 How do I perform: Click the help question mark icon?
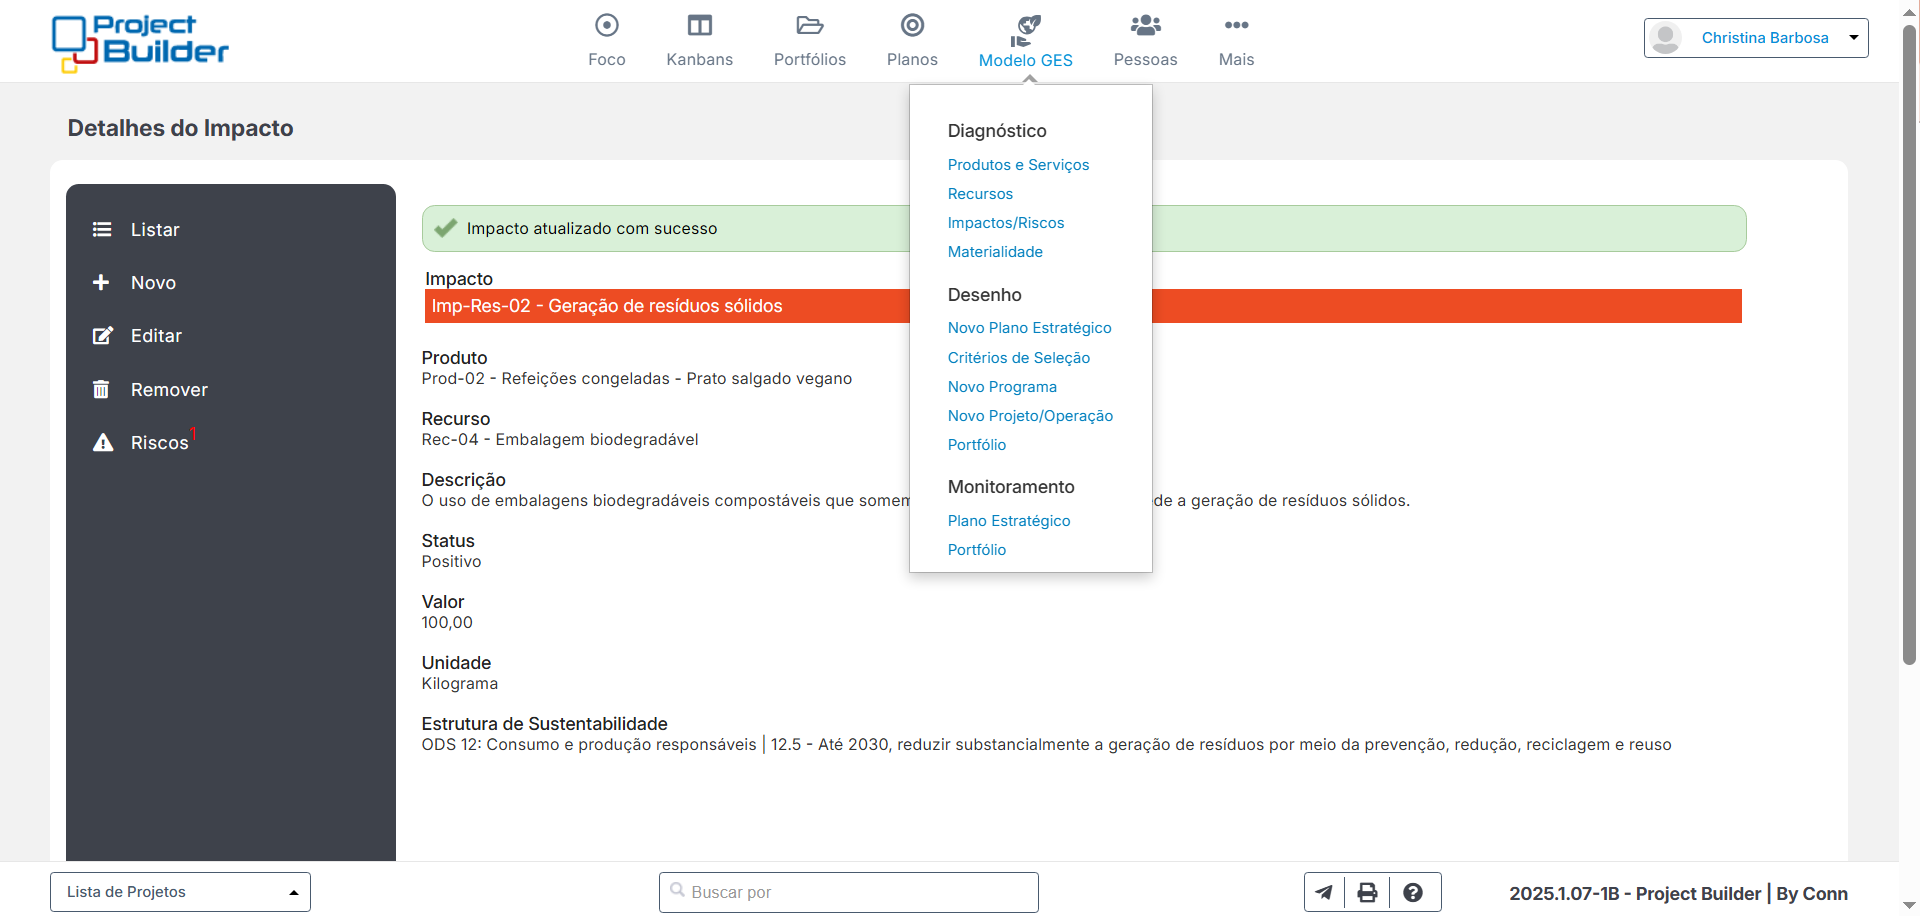coord(1413,893)
